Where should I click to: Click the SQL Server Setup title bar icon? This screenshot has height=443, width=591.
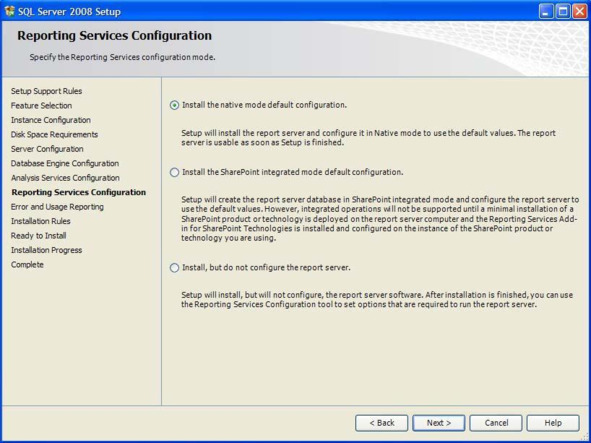pos(9,11)
